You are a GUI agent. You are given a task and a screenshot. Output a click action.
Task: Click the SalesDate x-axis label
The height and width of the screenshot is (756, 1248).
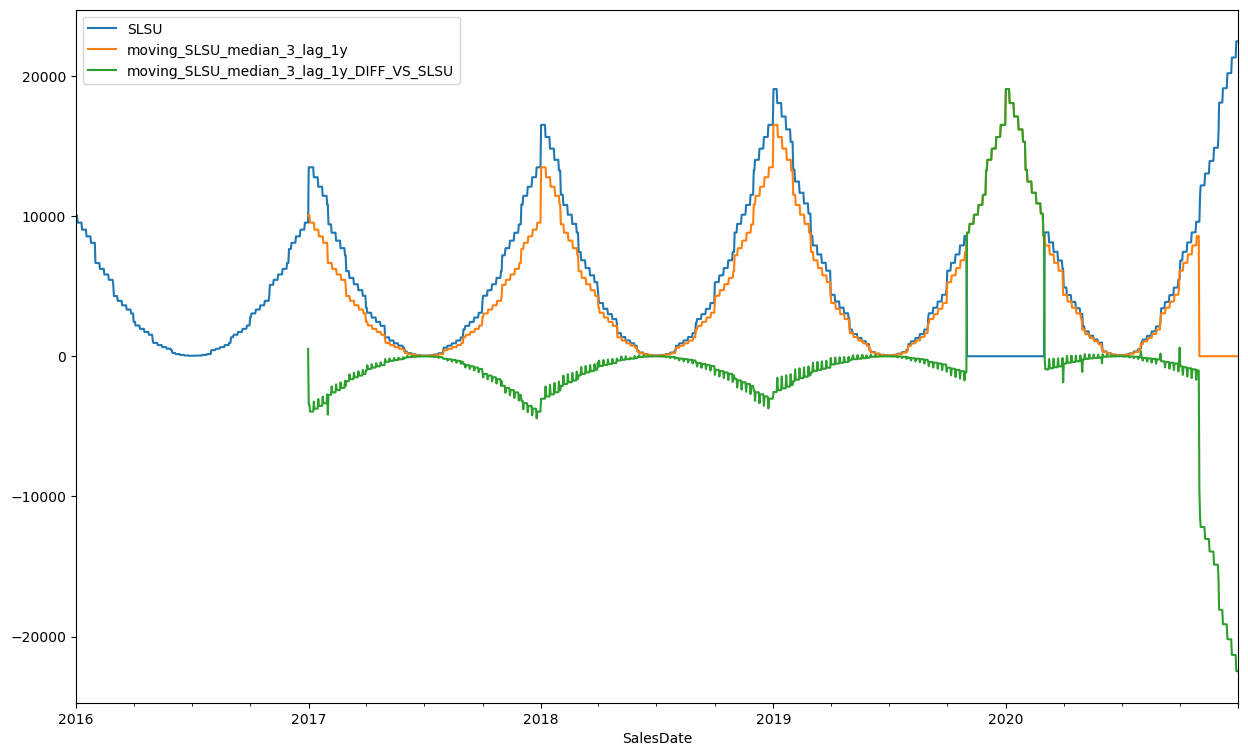[x=657, y=739]
